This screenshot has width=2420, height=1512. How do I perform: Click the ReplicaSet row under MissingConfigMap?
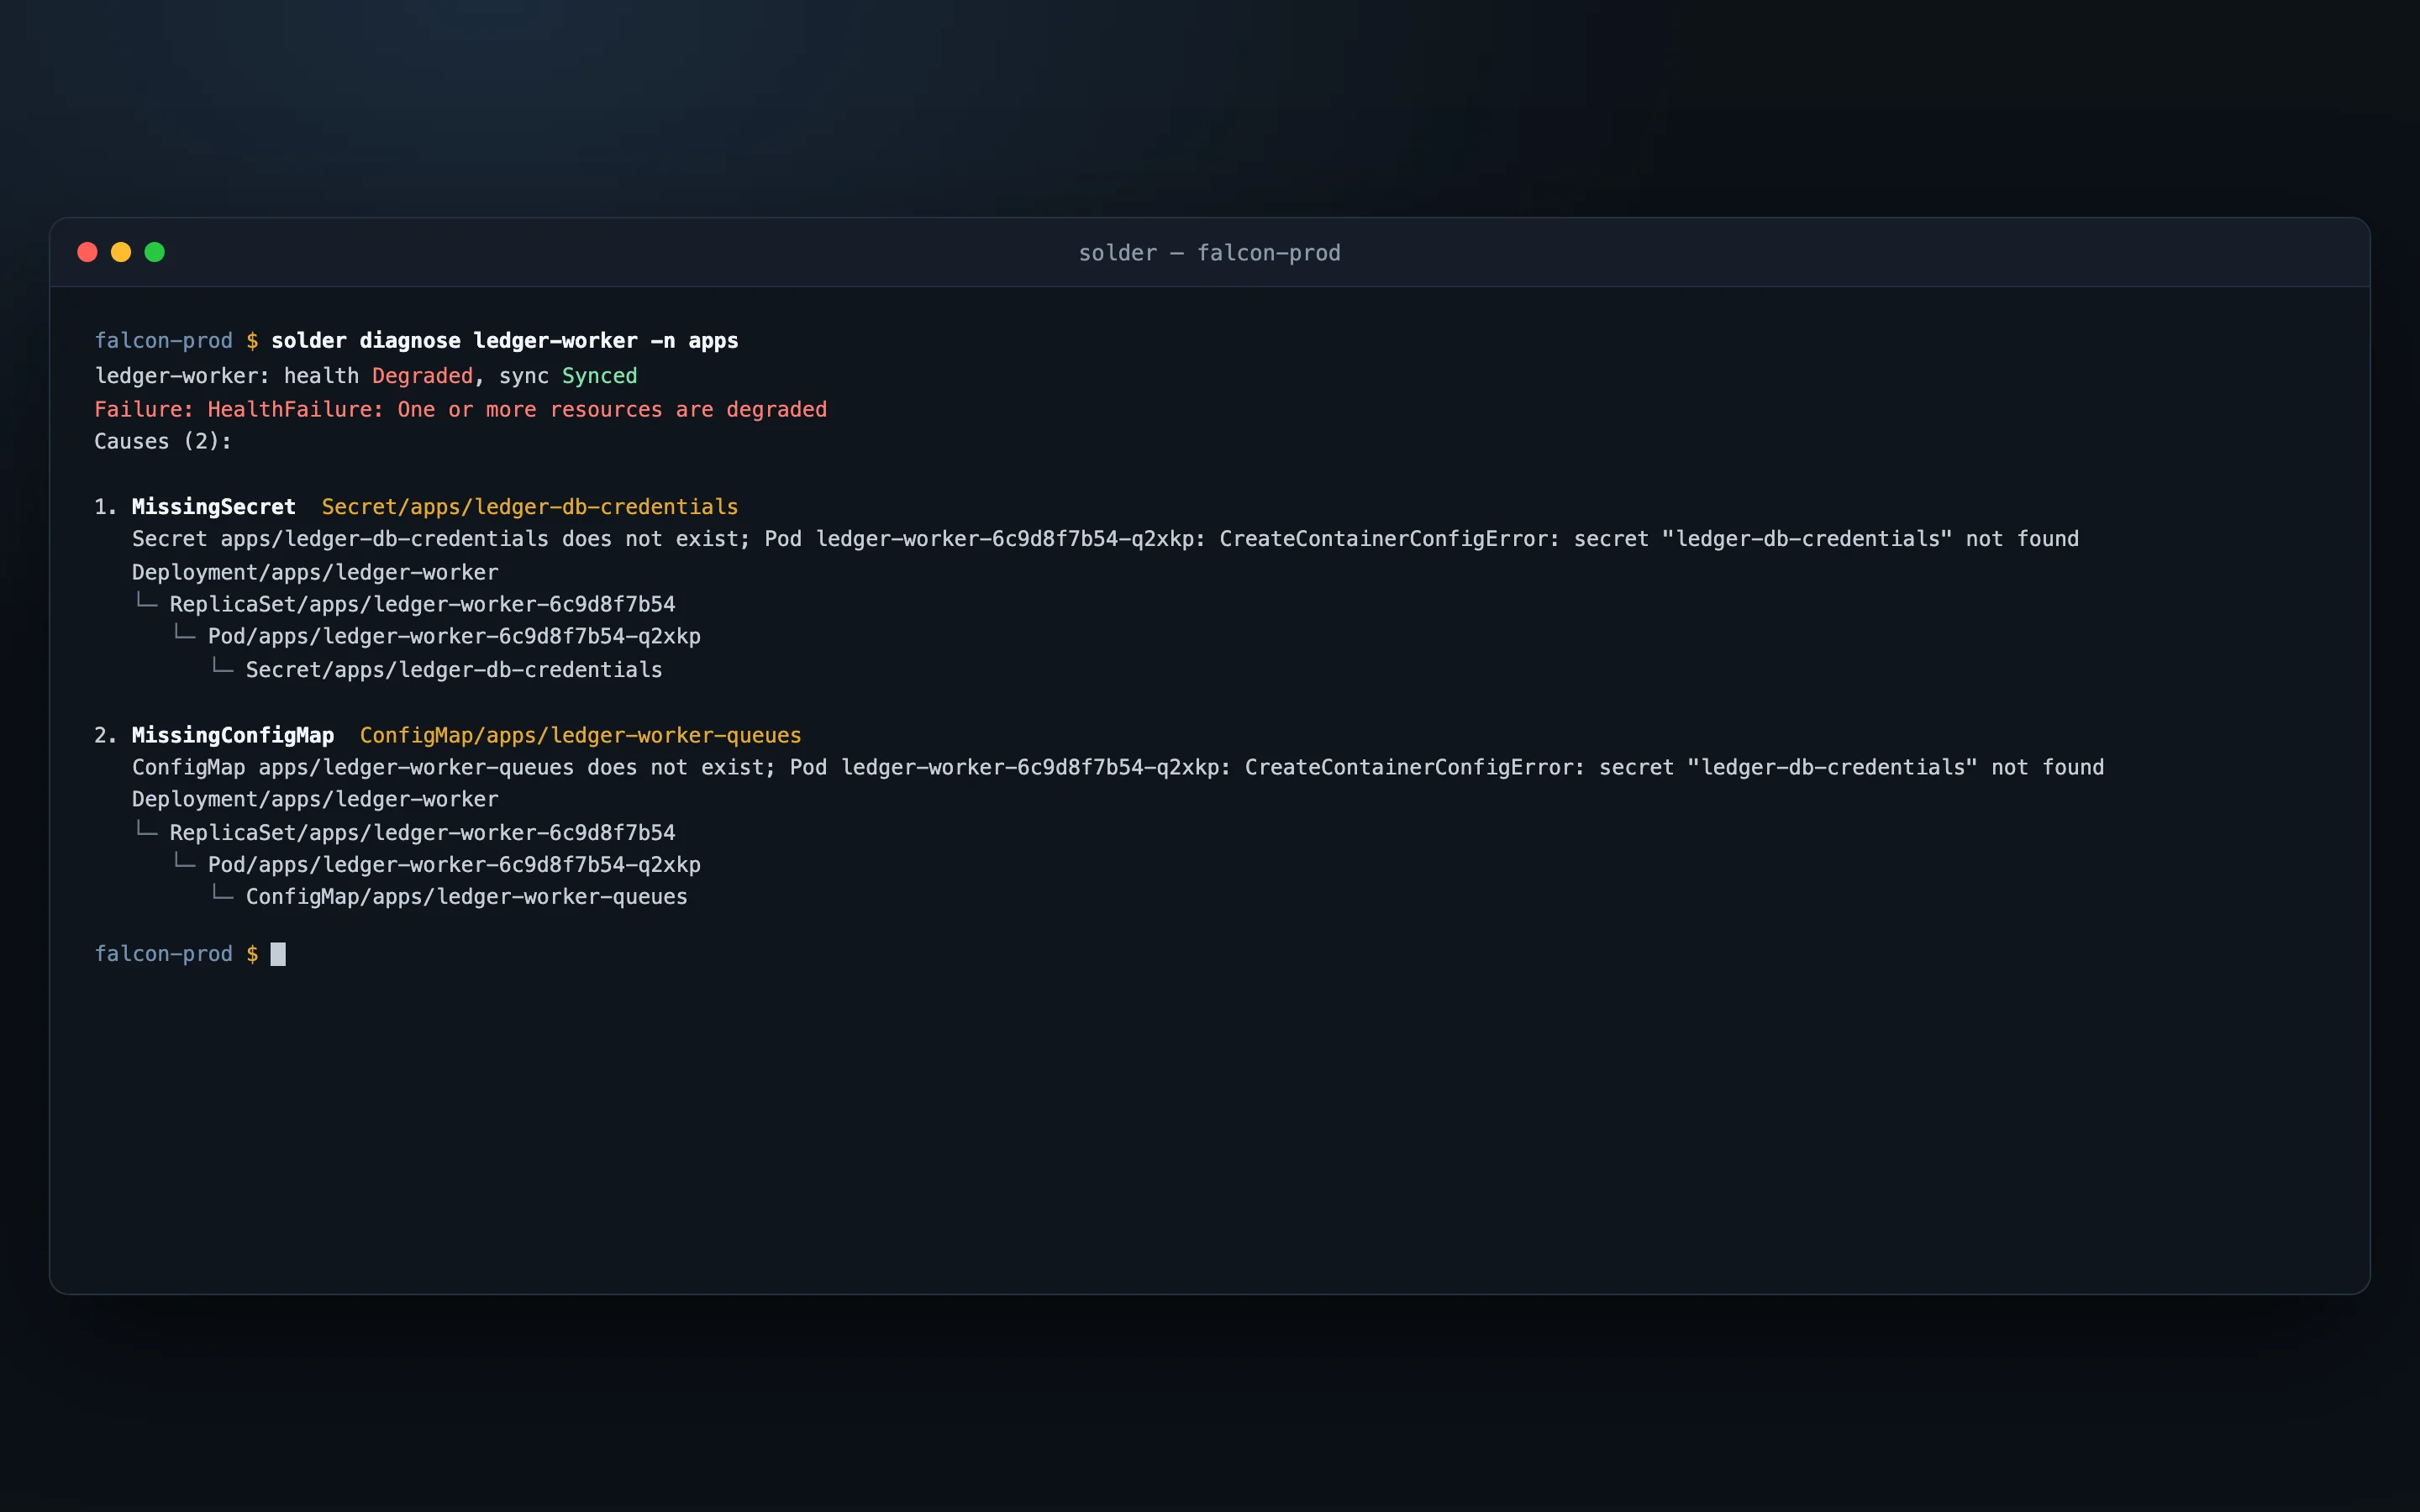(x=422, y=833)
